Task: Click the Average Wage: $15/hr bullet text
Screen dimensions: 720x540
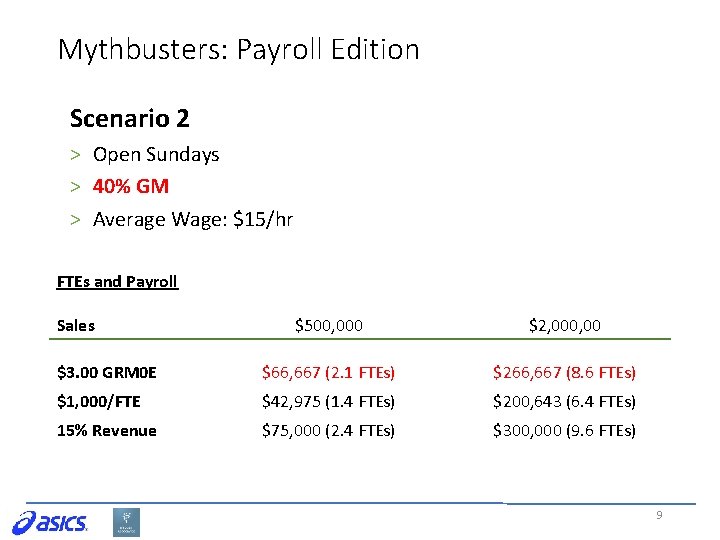Action: (x=193, y=219)
